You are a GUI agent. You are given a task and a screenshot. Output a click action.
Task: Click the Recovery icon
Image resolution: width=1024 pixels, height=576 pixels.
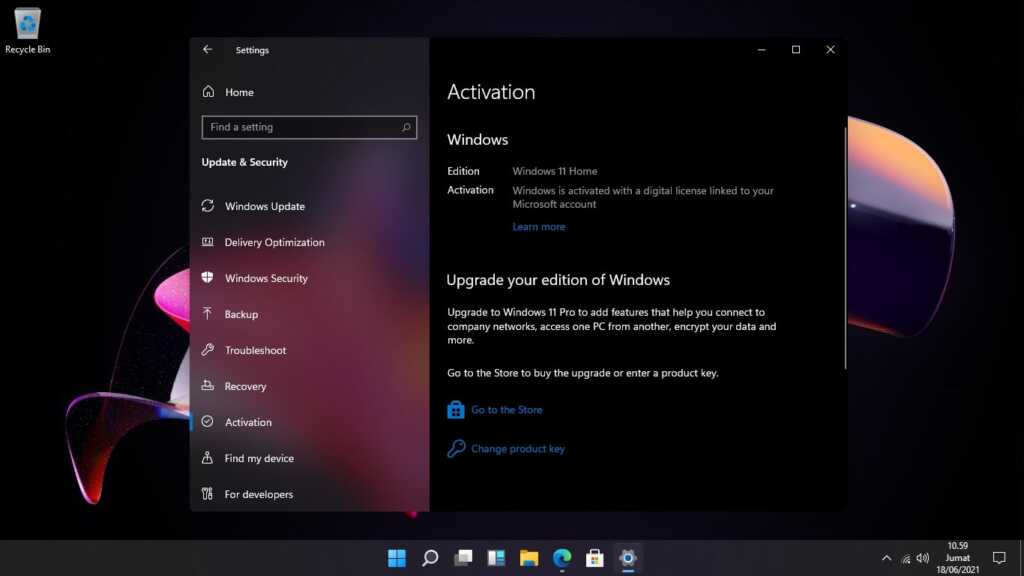pyautogui.click(x=208, y=385)
